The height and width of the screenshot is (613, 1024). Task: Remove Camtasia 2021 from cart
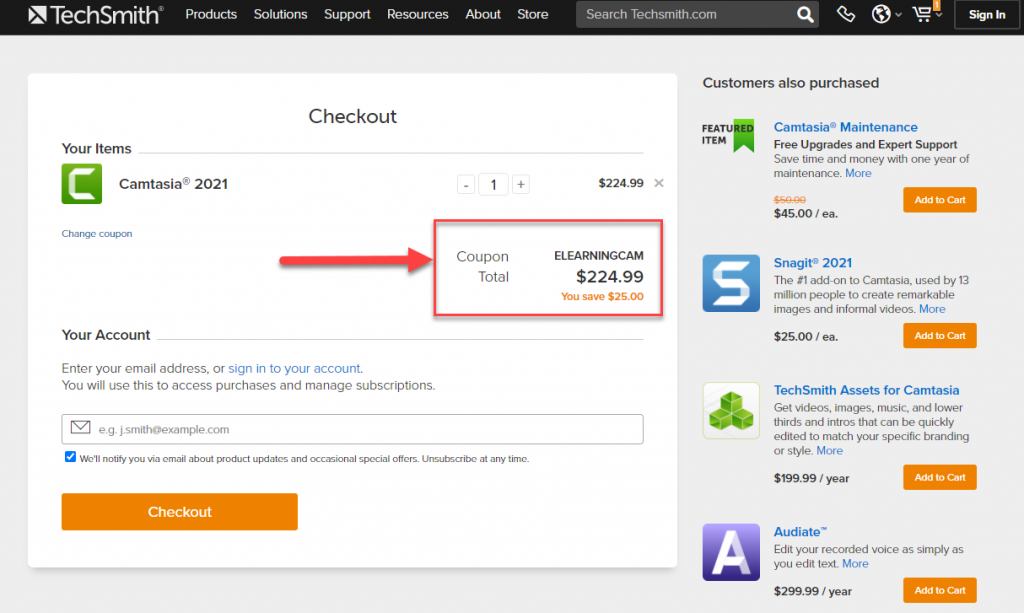pos(659,183)
